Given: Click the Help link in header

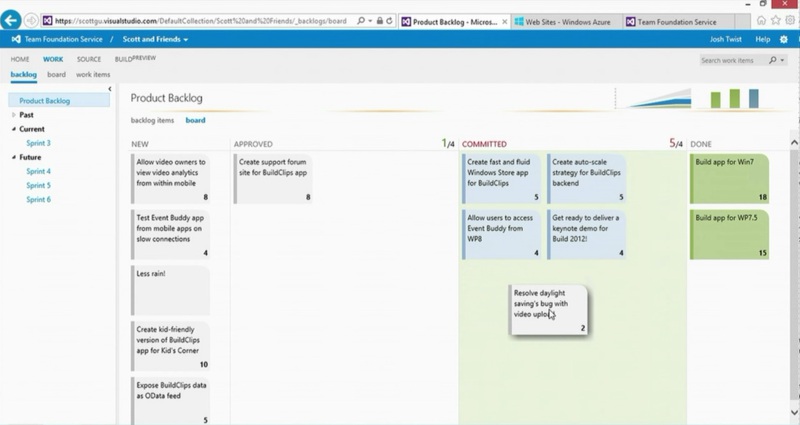Looking at the screenshot, I should click(x=763, y=39).
